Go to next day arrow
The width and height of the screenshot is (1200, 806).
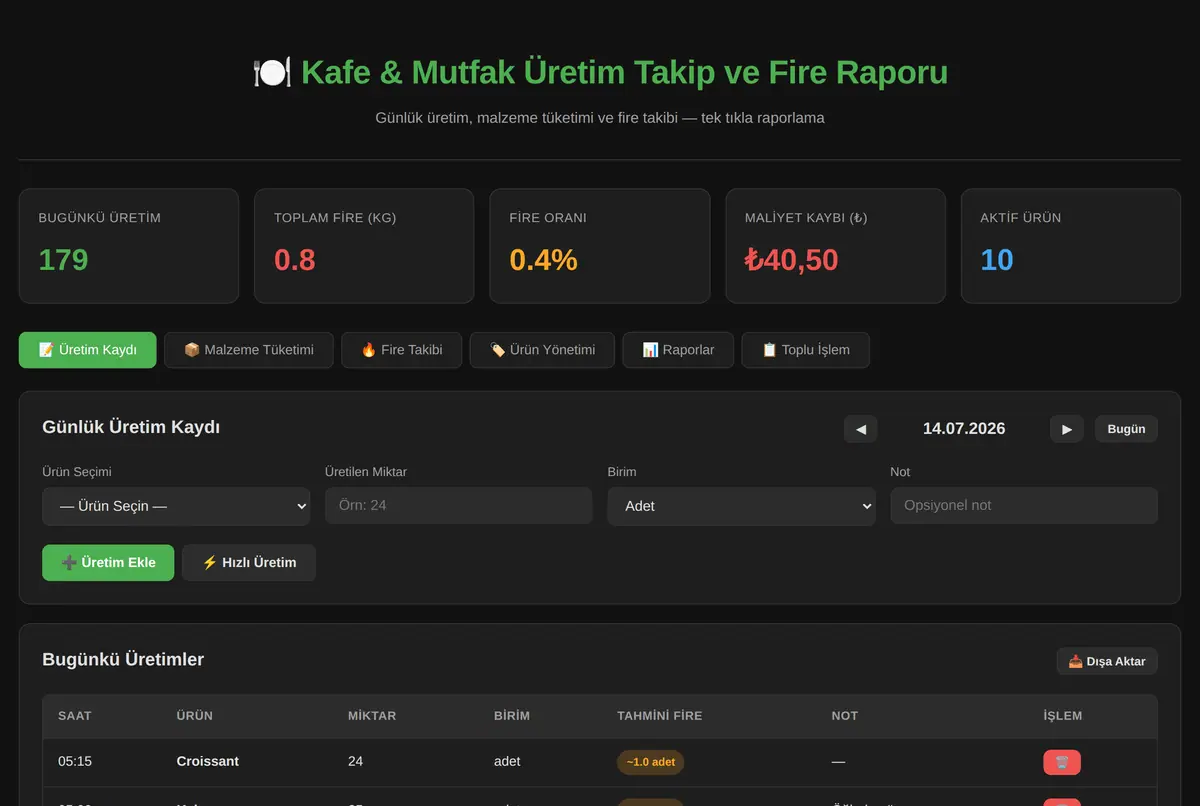tap(1067, 429)
